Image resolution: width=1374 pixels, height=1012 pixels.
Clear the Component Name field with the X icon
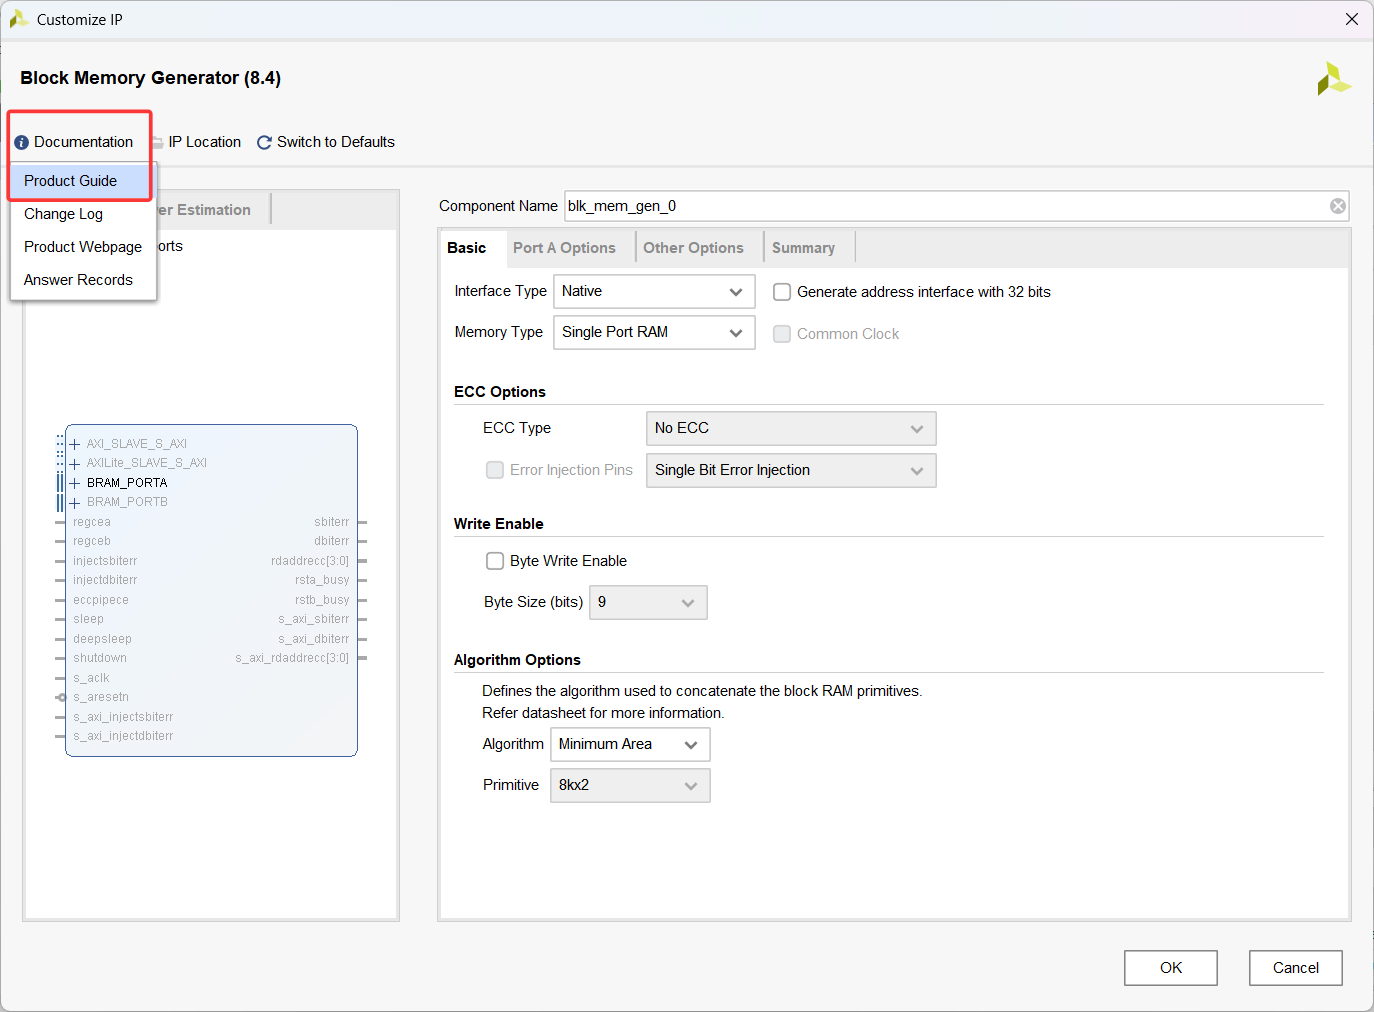(1337, 206)
